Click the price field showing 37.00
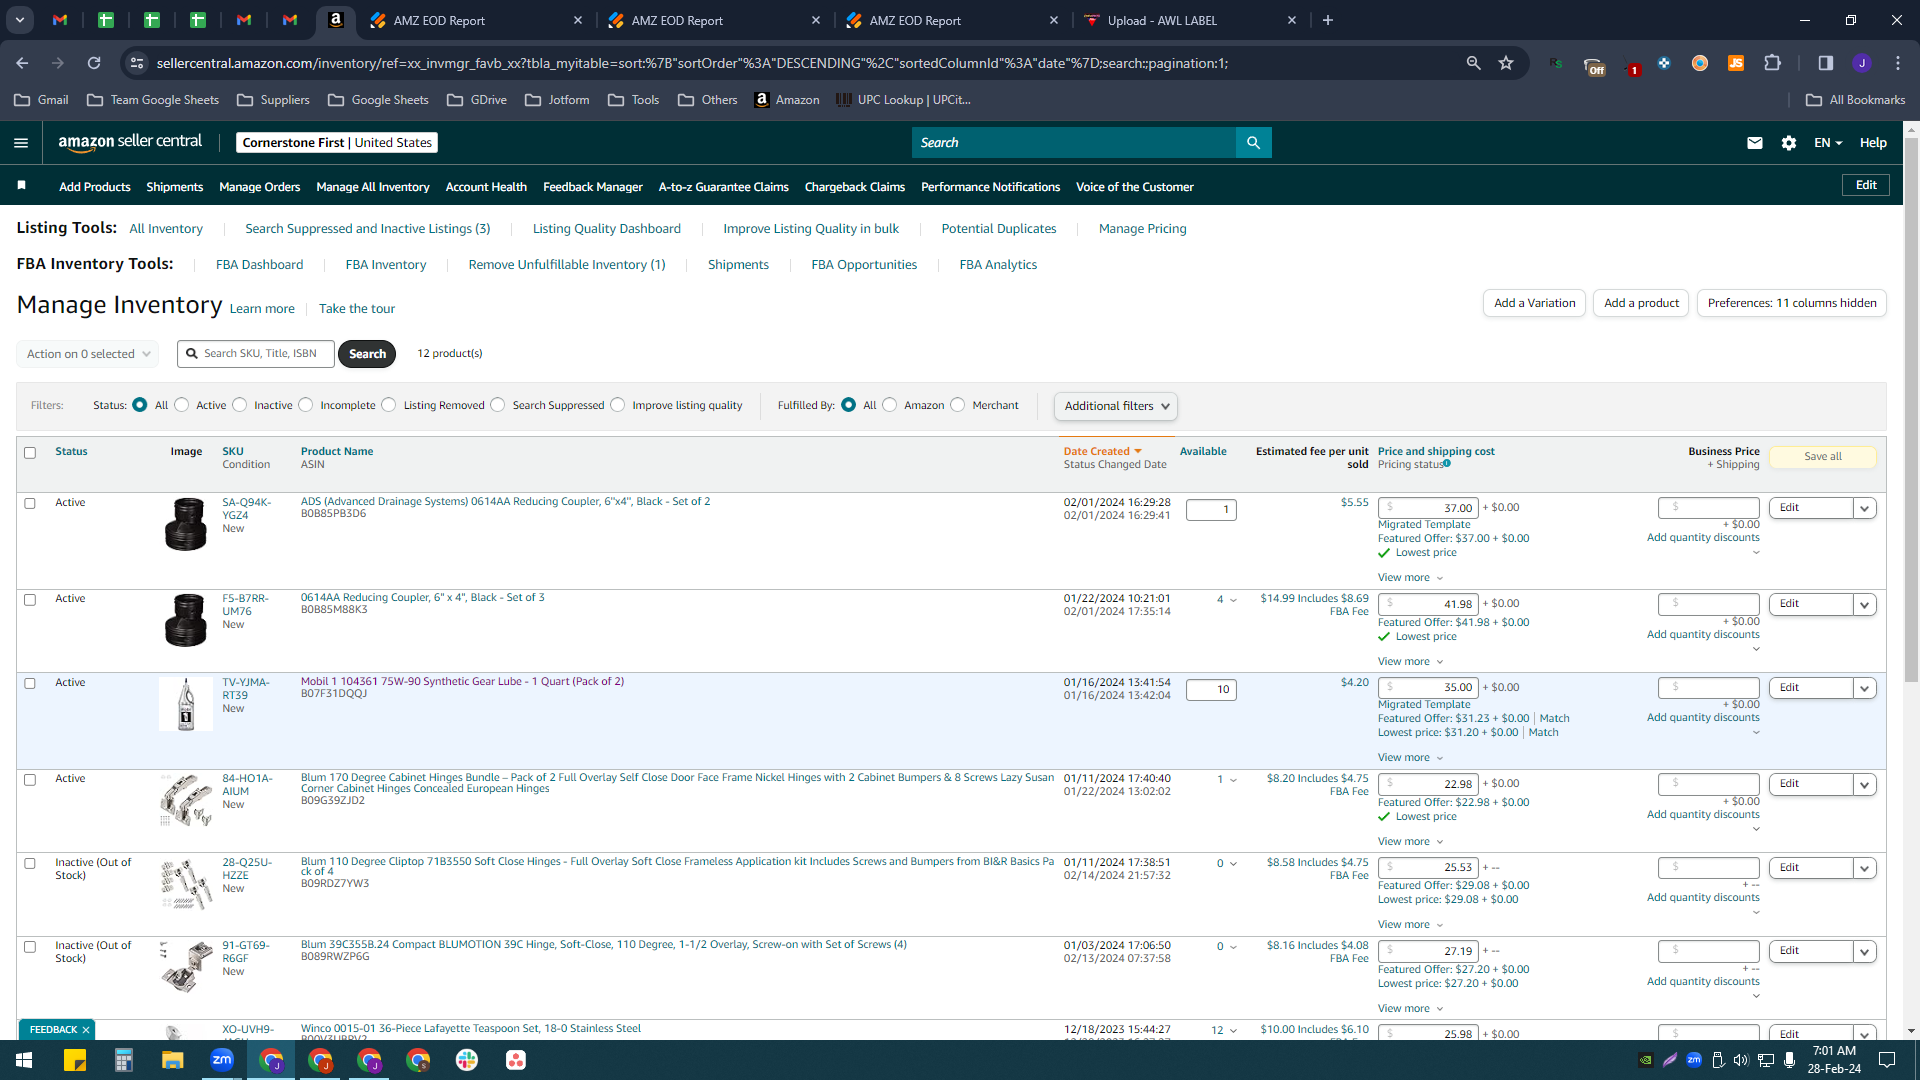Image resolution: width=1920 pixels, height=1080 pixels. click(1427, 508)
